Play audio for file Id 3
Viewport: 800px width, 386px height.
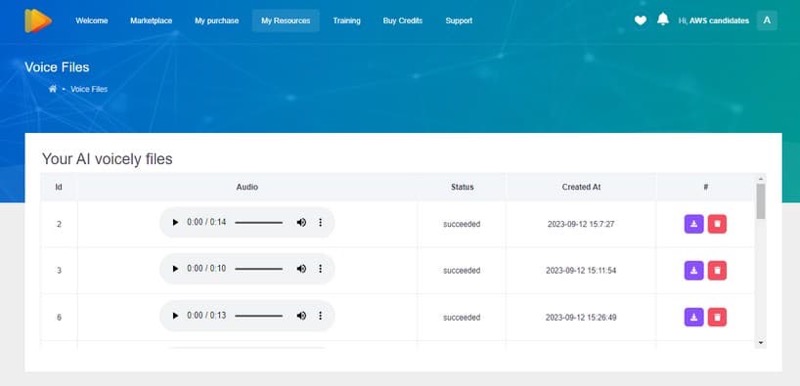175,269
